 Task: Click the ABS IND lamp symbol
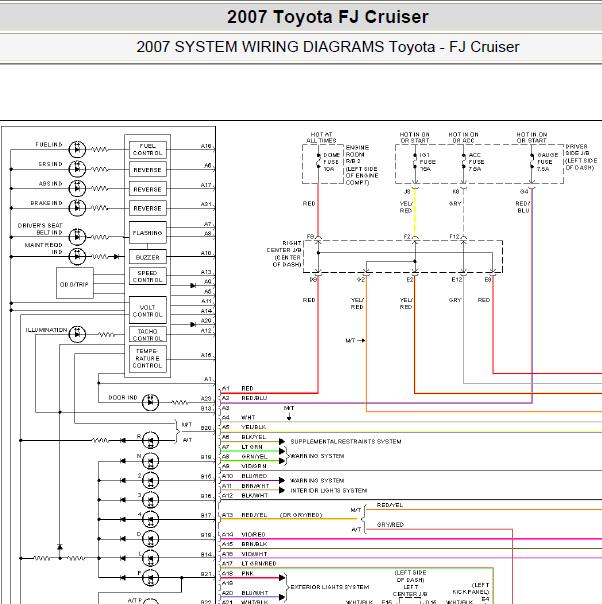pos(77,188)
